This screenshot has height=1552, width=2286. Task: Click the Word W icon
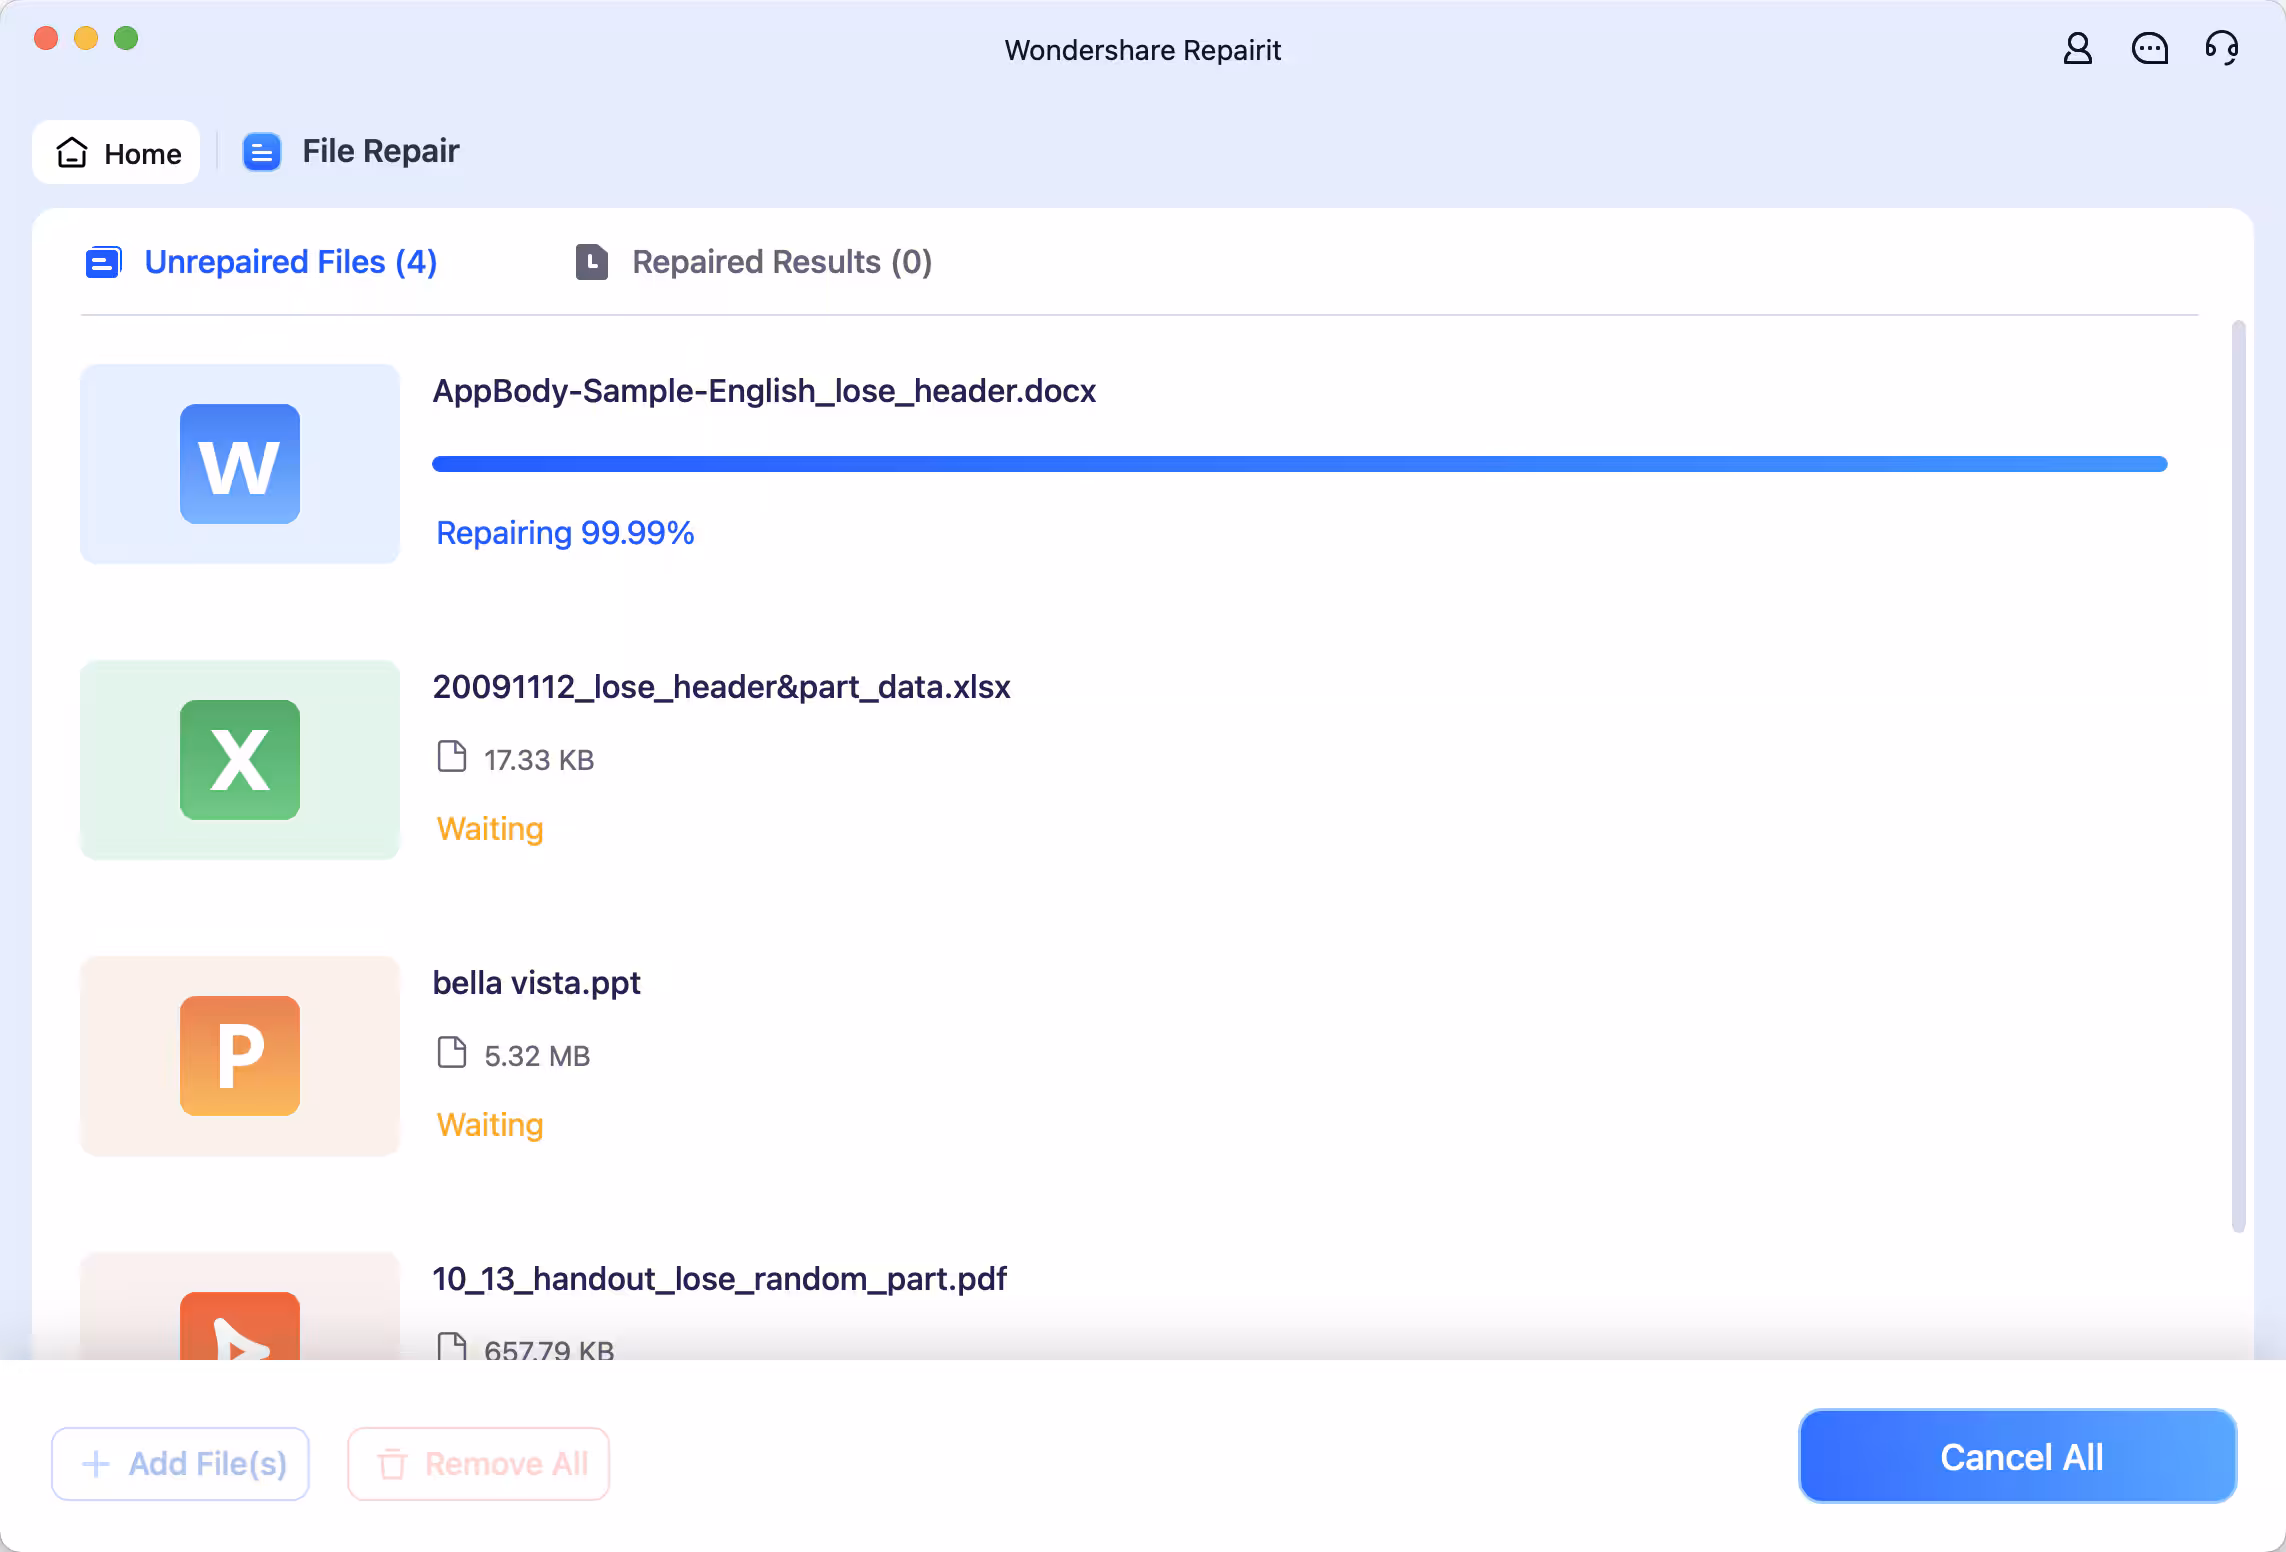pos(240,464)
